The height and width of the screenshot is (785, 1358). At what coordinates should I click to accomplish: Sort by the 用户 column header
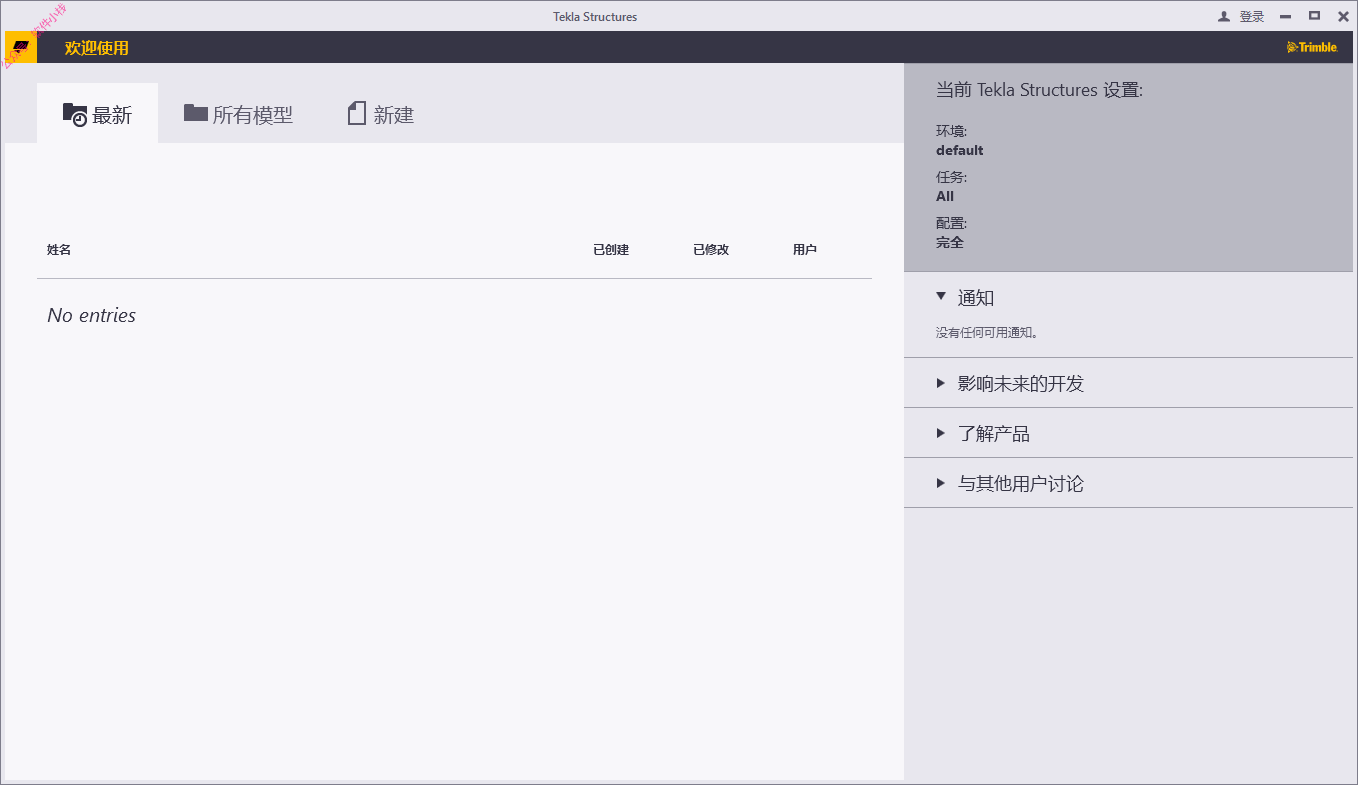[805, 250]
